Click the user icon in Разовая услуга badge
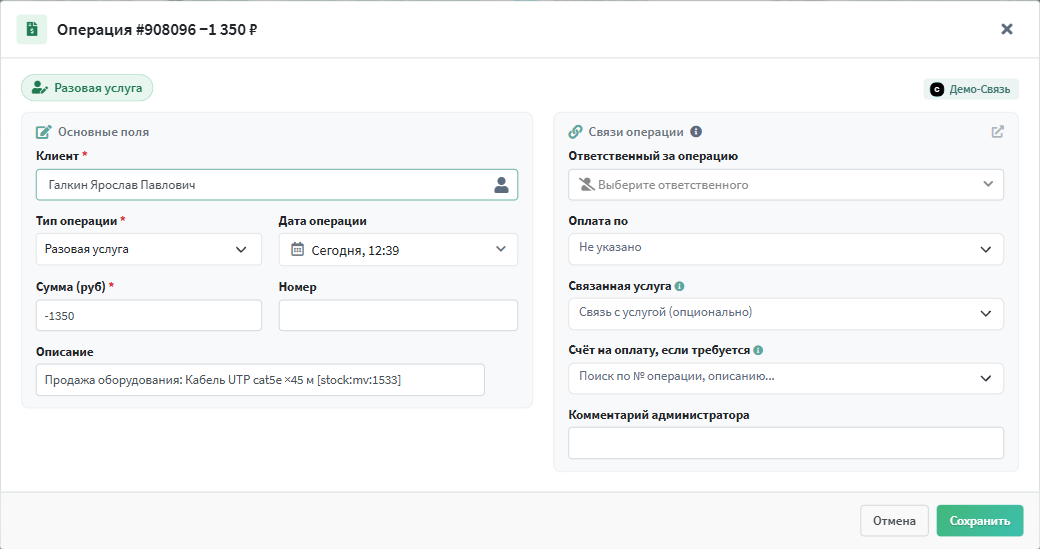 click(40, 88)
